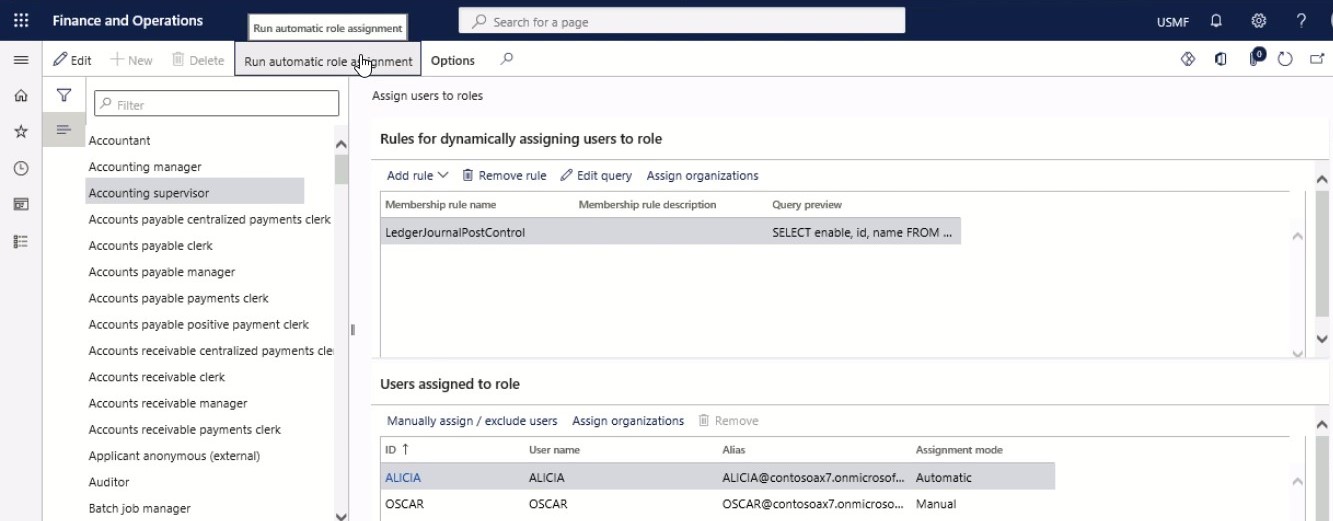Click the User name column header
The image size is (1333, 521).
pos(554,450)
